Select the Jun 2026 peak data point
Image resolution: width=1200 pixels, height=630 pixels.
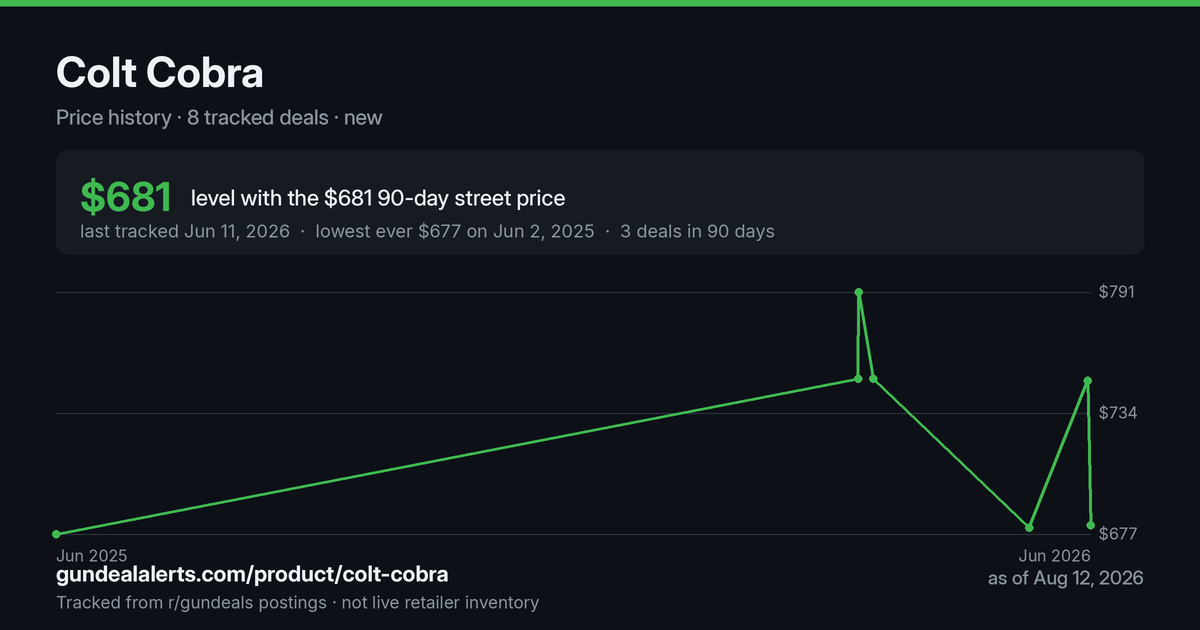1087,381
